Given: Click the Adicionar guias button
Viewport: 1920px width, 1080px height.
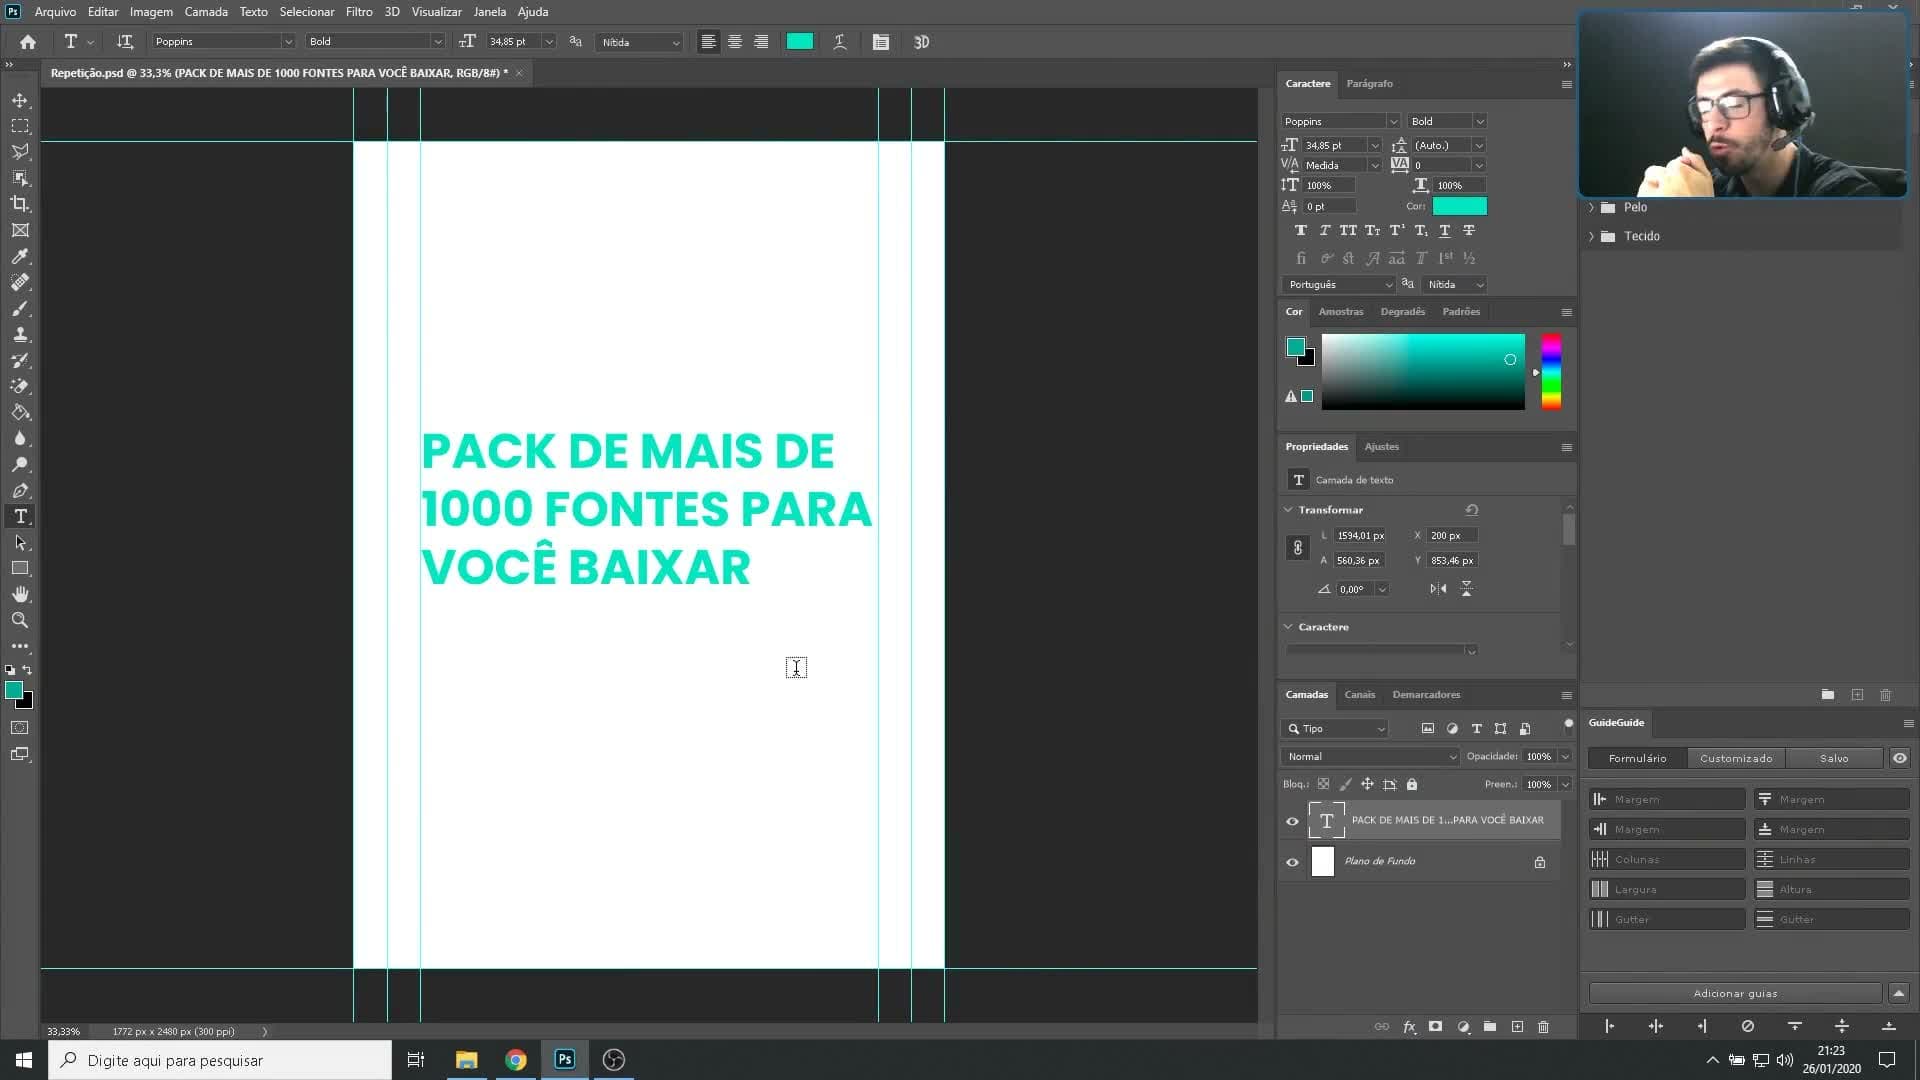Looking at the screenshot, I should pos(1735,994).
